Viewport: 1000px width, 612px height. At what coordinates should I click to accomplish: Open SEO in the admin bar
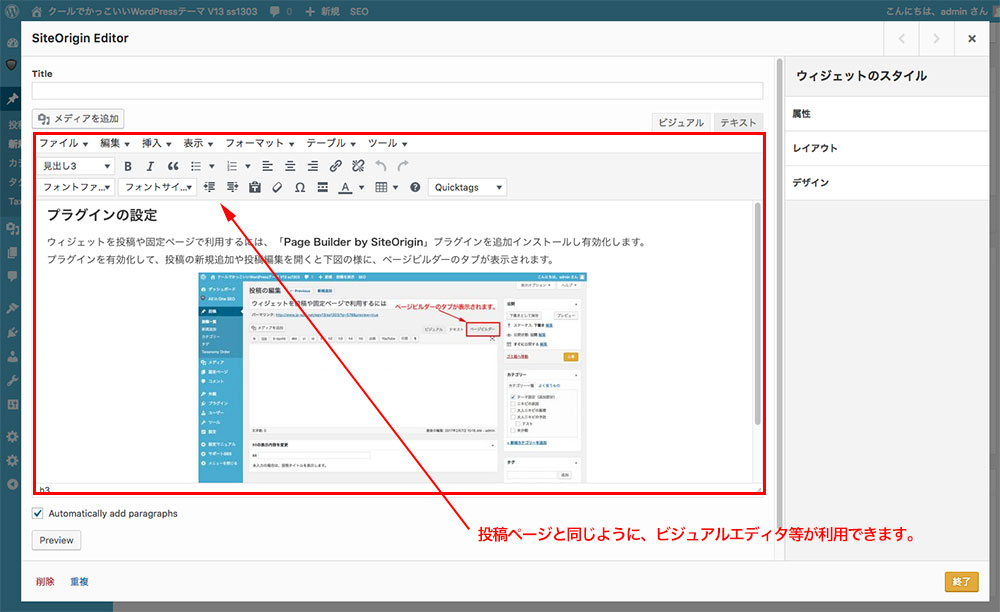(x=359, y=11)
